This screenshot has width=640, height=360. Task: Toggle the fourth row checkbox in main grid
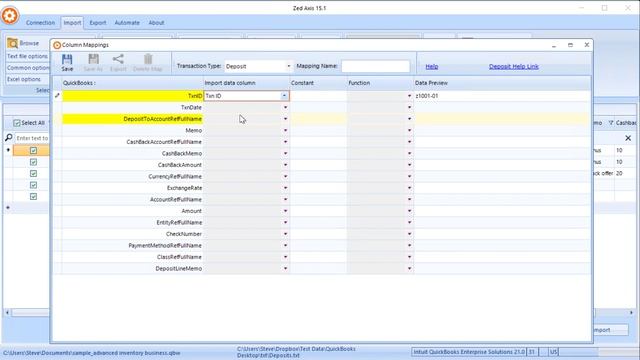(x=33, y=185)
